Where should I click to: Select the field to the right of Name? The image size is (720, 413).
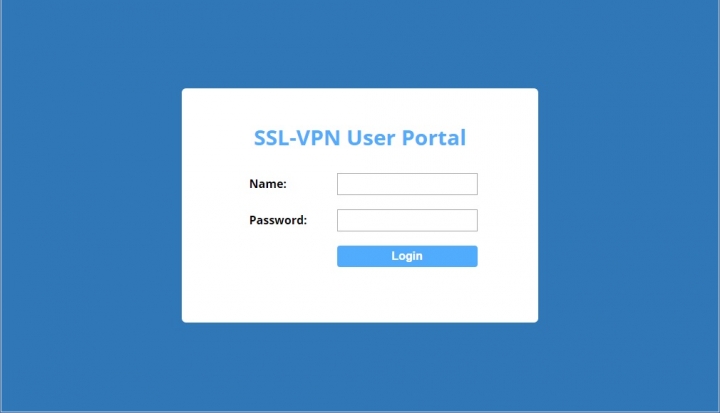[x=407, y=184]
